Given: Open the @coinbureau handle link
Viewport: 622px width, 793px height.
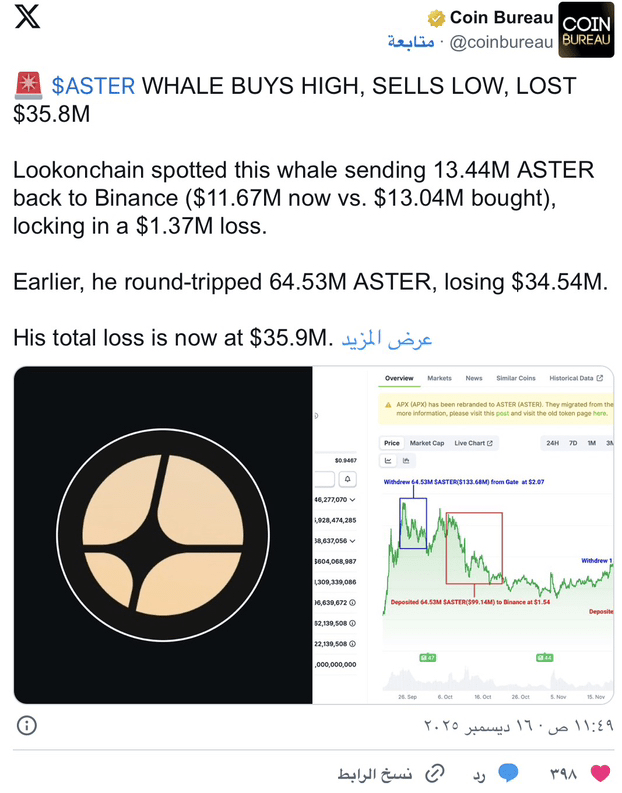Looking at the screenshot, I should click(501, 42).
